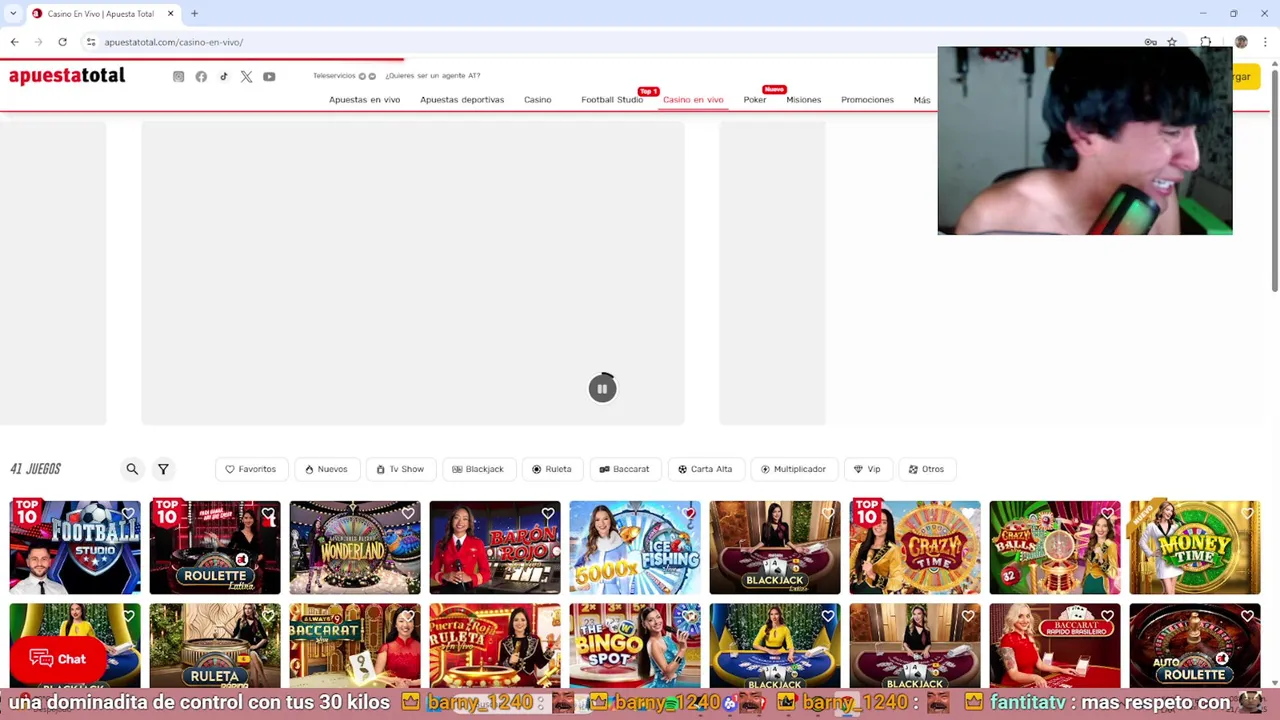Click the Teleservicios link
This screenshot has height=720, width=1280.
(x=334, y=76)
